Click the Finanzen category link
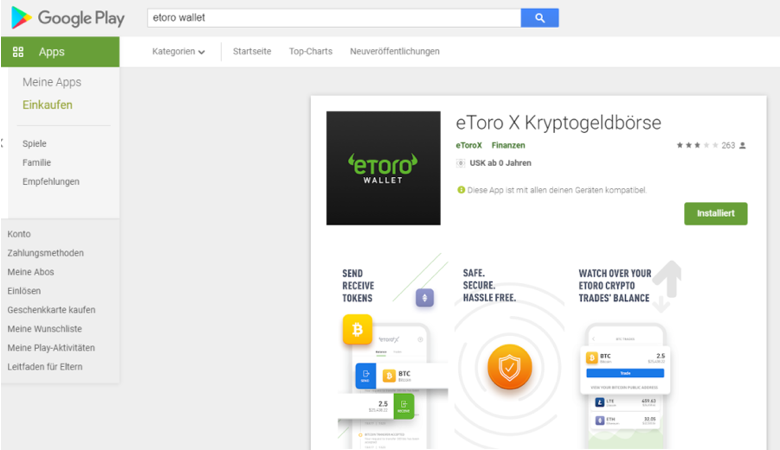 click(x=508, y=145)
